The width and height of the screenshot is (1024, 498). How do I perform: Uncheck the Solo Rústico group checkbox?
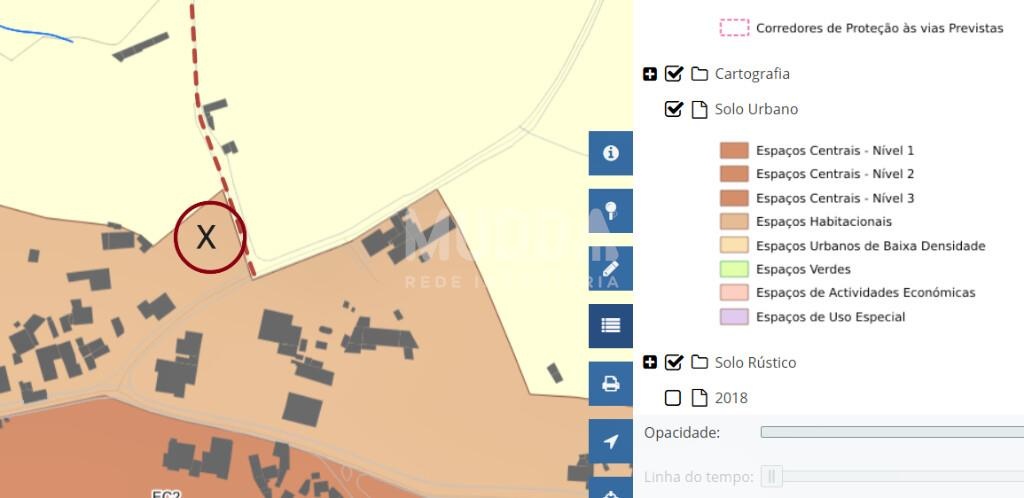pos(674,362)
